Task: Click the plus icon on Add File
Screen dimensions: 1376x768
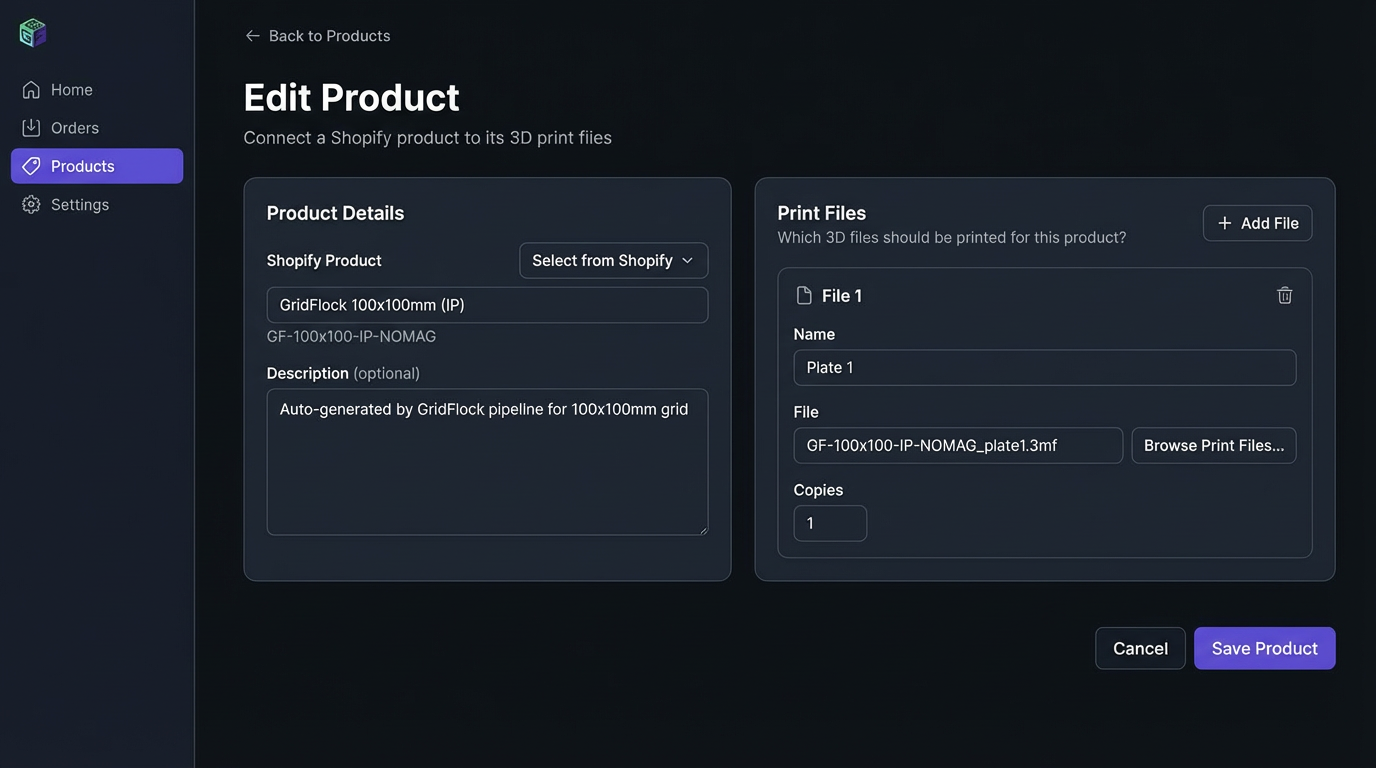Action: 1224,222
